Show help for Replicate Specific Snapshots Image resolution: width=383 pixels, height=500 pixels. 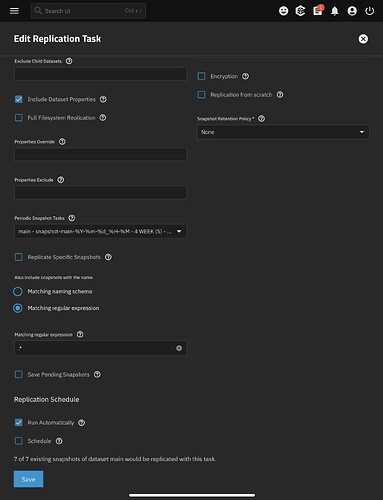click(x=108, y=257)
